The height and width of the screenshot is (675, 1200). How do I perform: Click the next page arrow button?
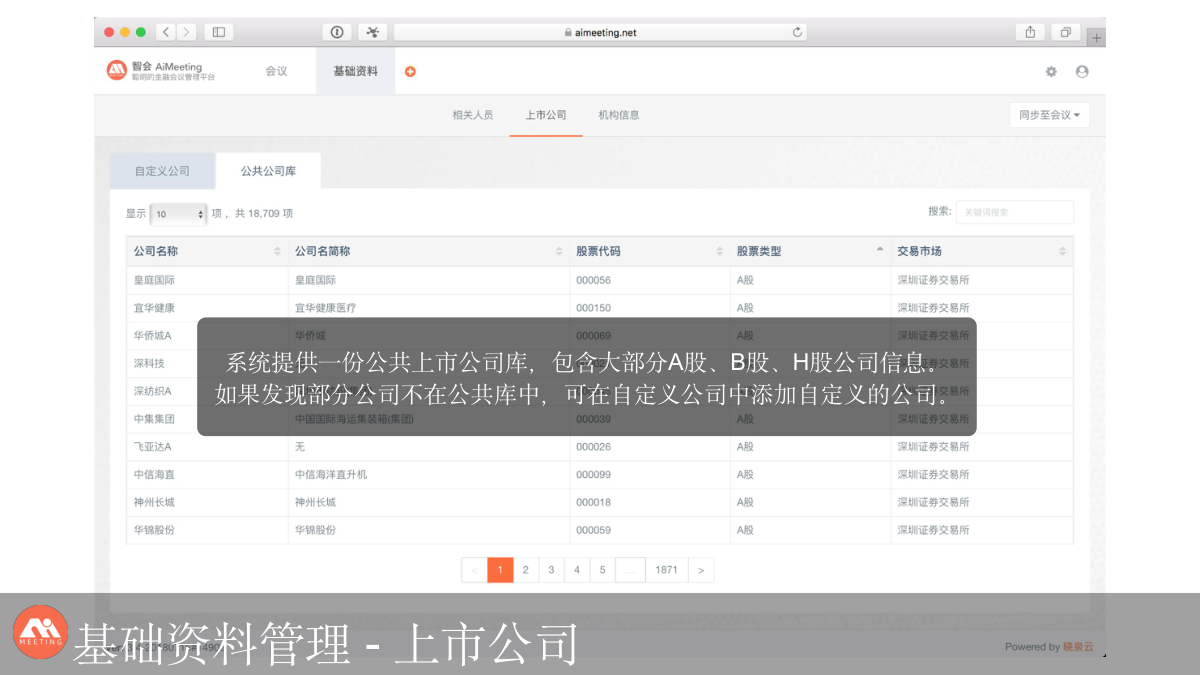(x=701, y=570)
